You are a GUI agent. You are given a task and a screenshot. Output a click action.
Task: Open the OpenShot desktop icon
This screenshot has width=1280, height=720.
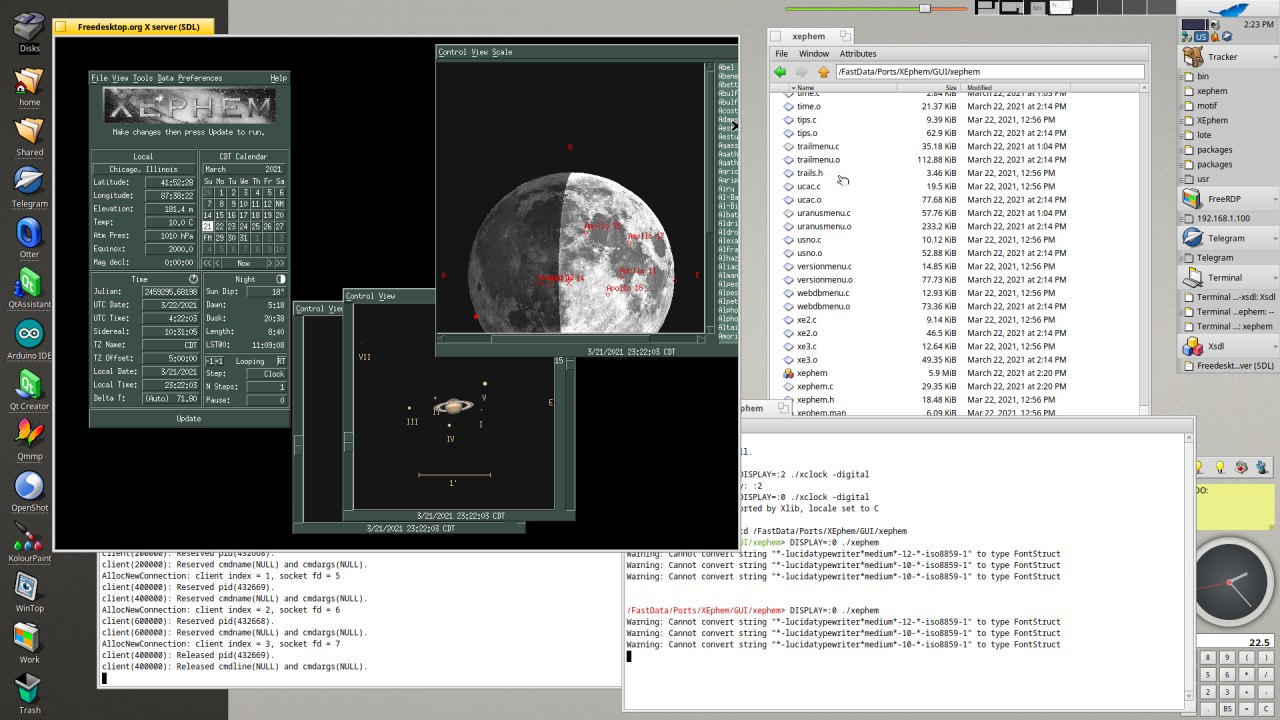pyautogui.click(x=29, y=492)
